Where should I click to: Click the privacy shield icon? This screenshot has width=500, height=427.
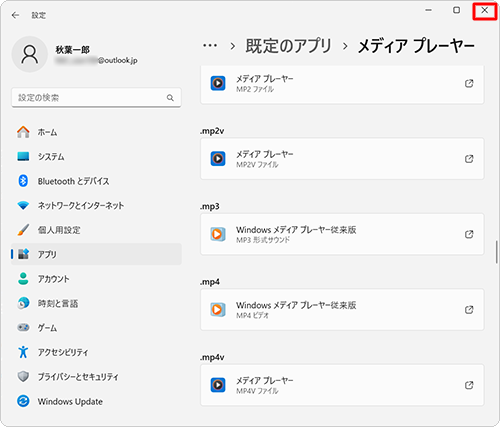tap(23, 377)
